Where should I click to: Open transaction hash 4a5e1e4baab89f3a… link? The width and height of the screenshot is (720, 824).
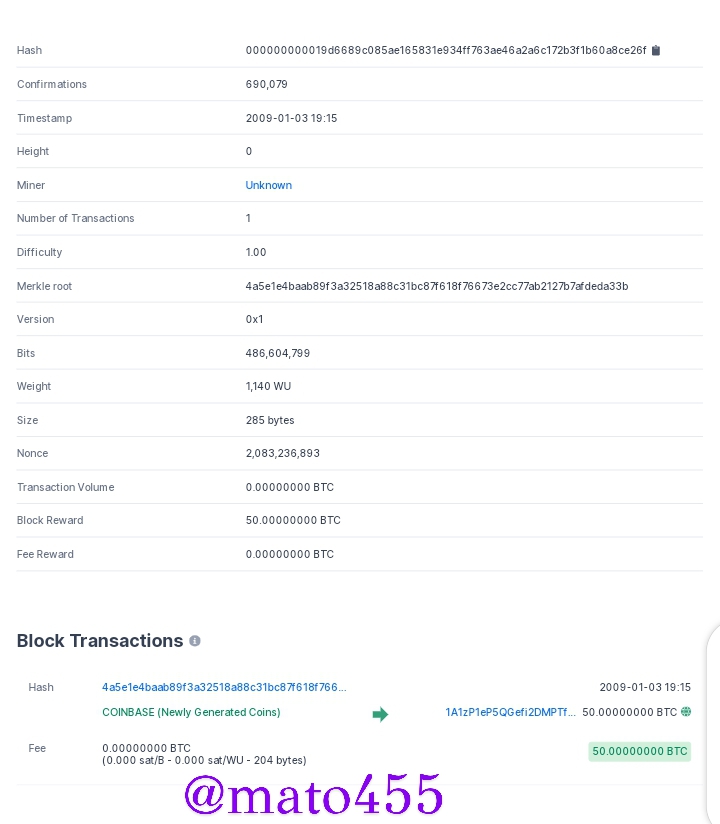tap(224, 687)
